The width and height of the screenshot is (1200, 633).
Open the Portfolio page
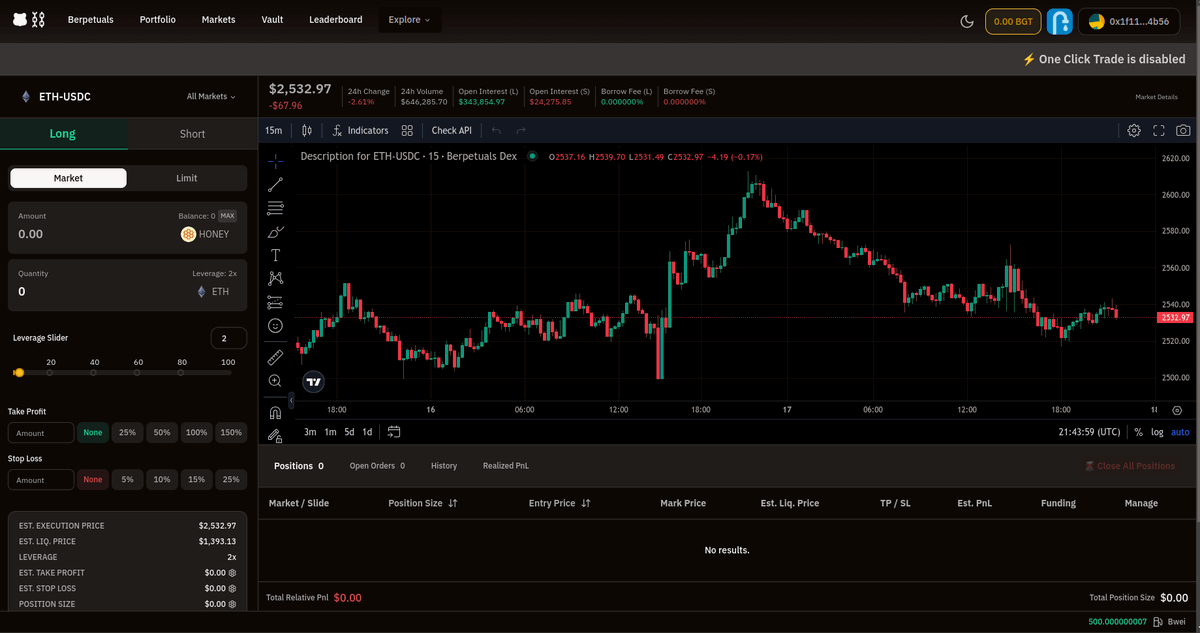159,20
